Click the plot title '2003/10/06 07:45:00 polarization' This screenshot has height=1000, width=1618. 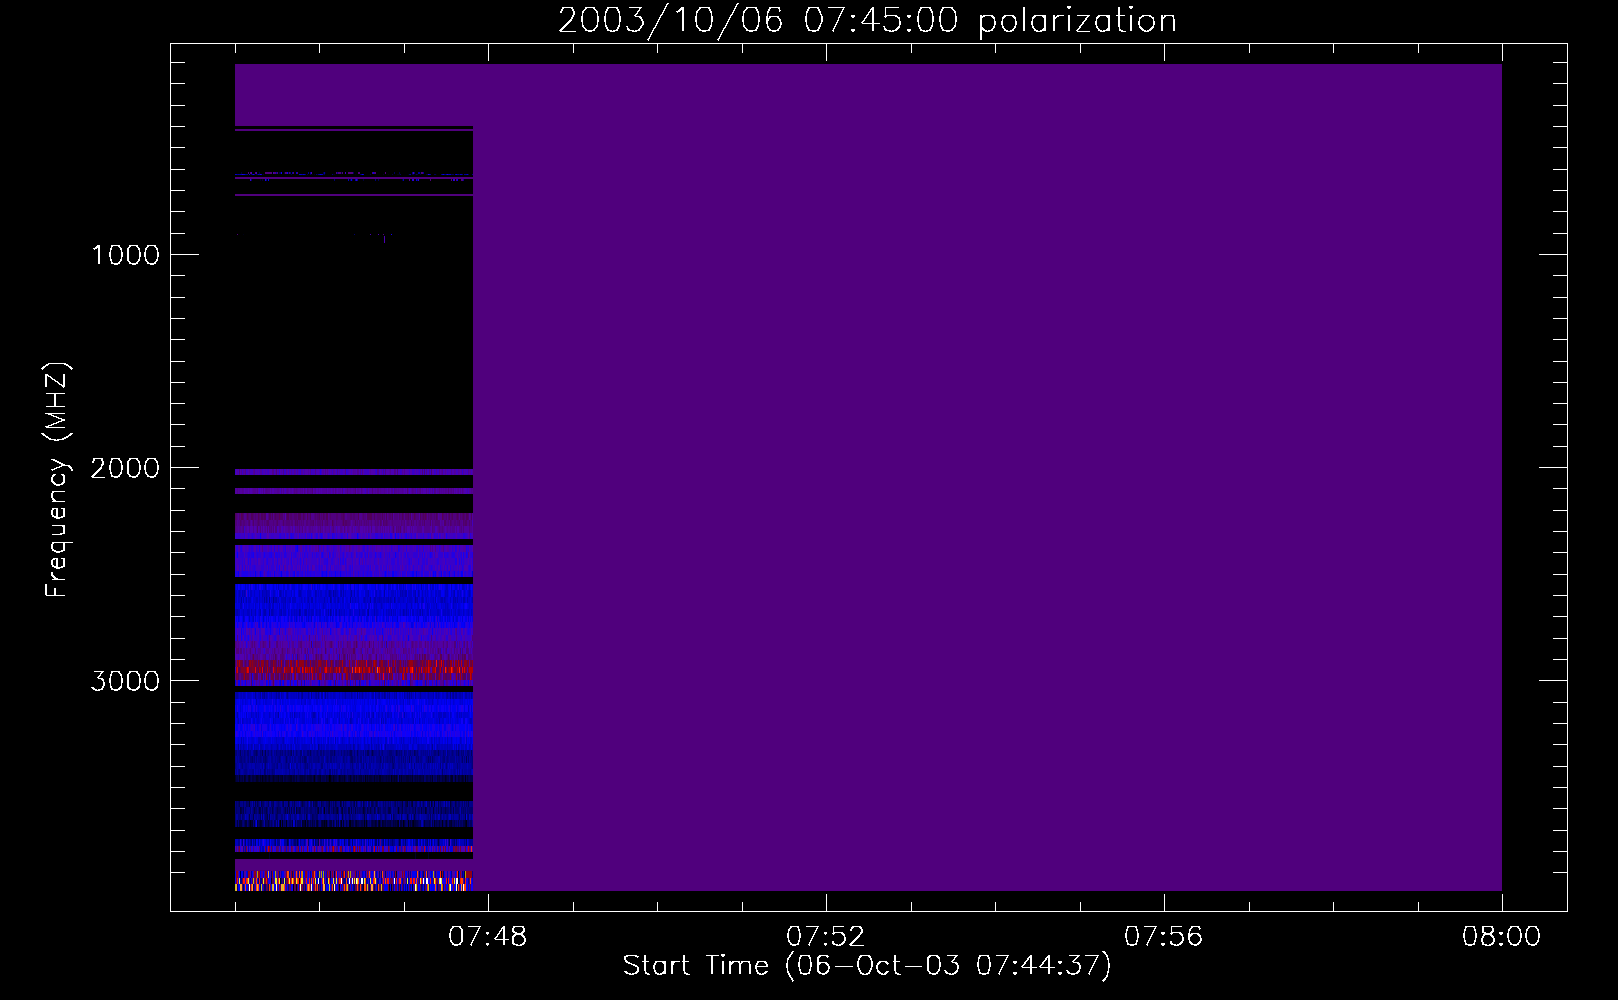click(x=867, y=21)
